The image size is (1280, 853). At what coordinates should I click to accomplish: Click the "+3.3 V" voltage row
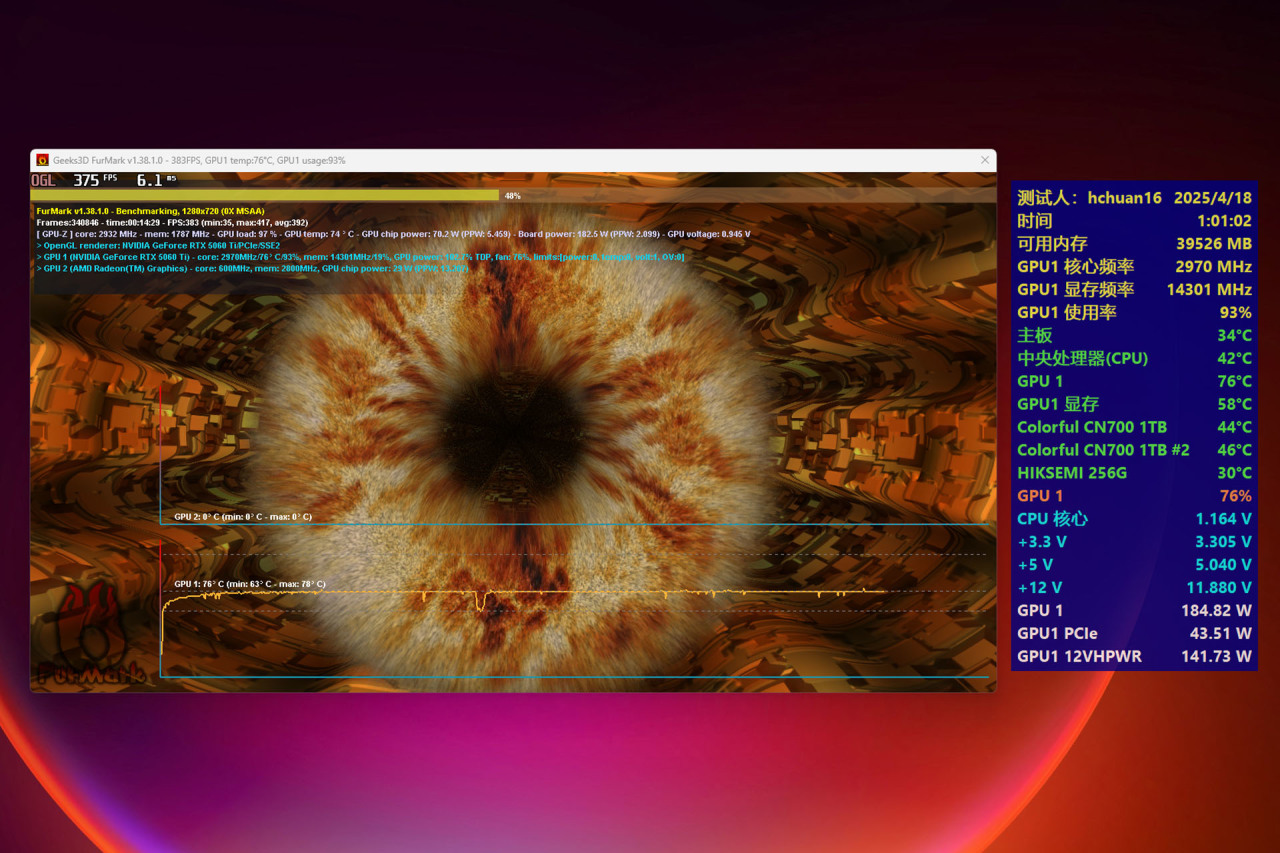tap(1134, 542)
